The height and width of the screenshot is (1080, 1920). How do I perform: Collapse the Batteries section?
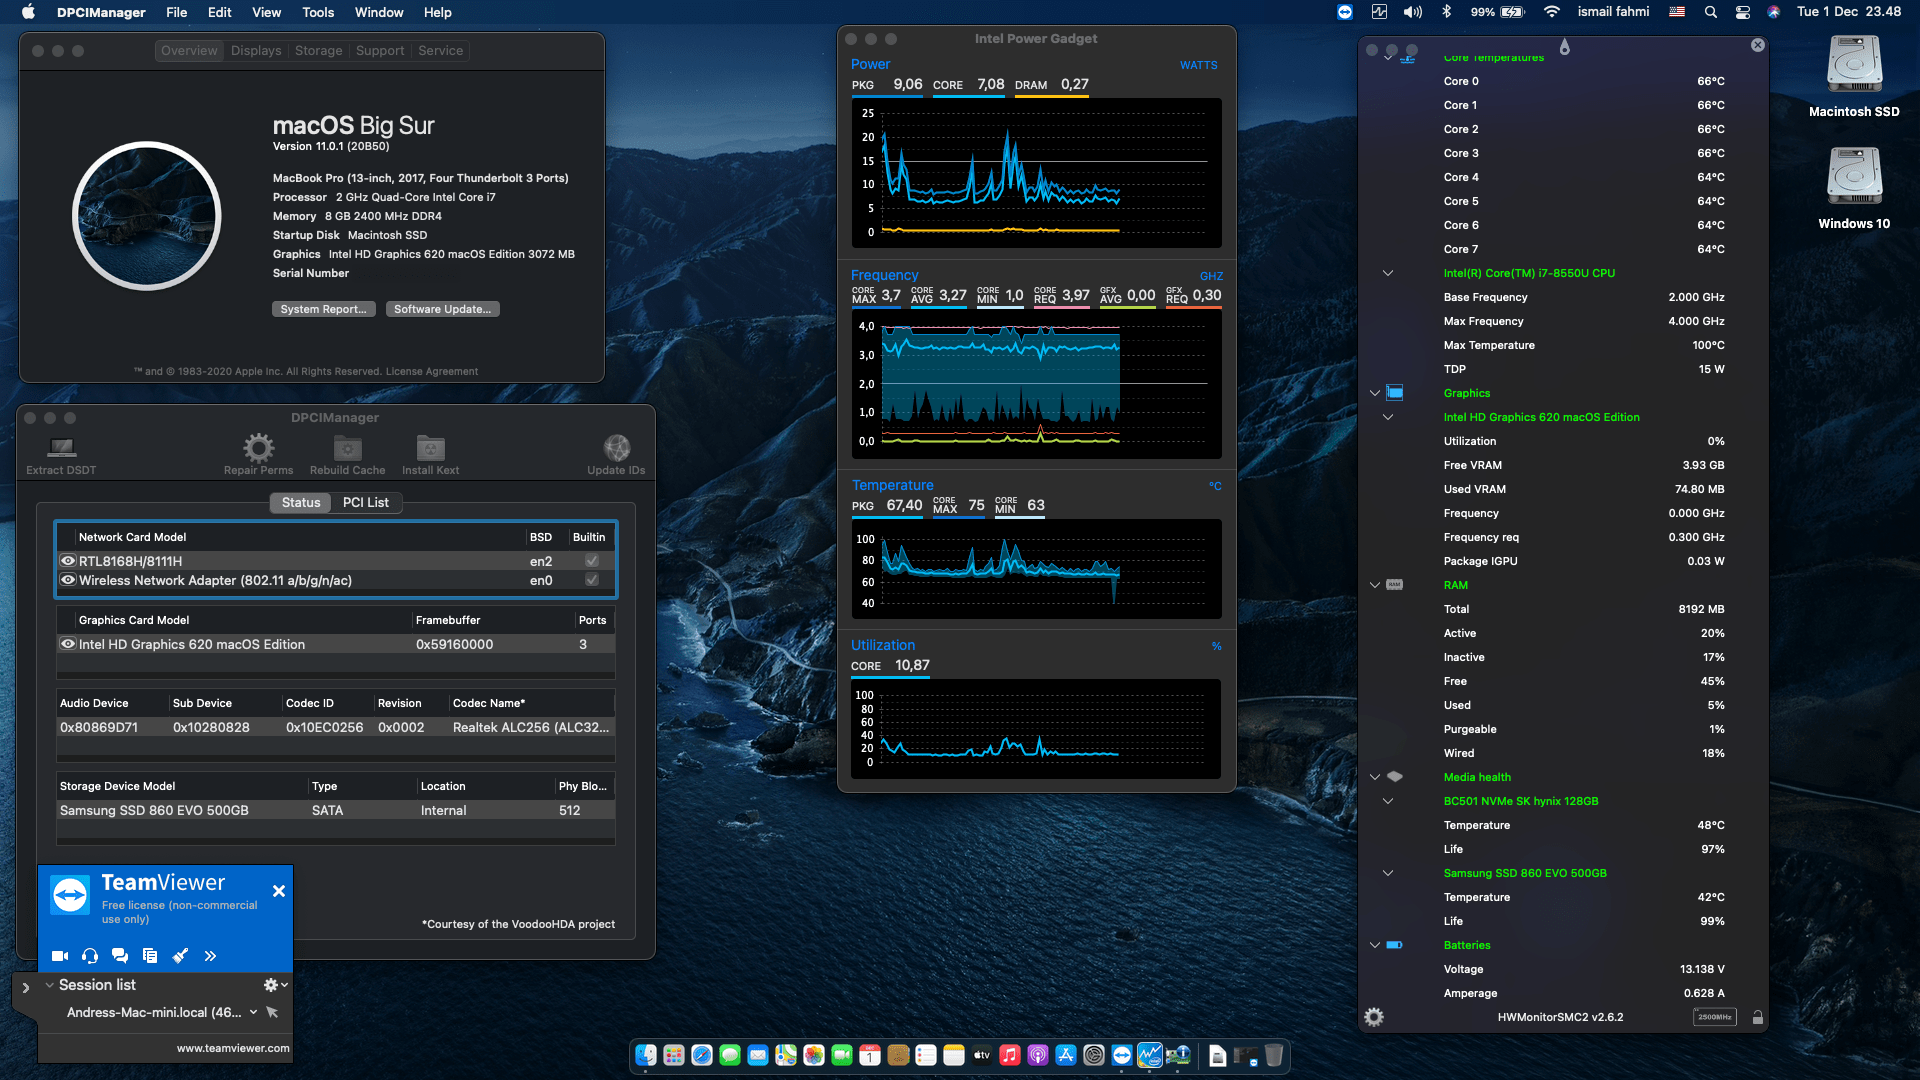point(1375,944)
